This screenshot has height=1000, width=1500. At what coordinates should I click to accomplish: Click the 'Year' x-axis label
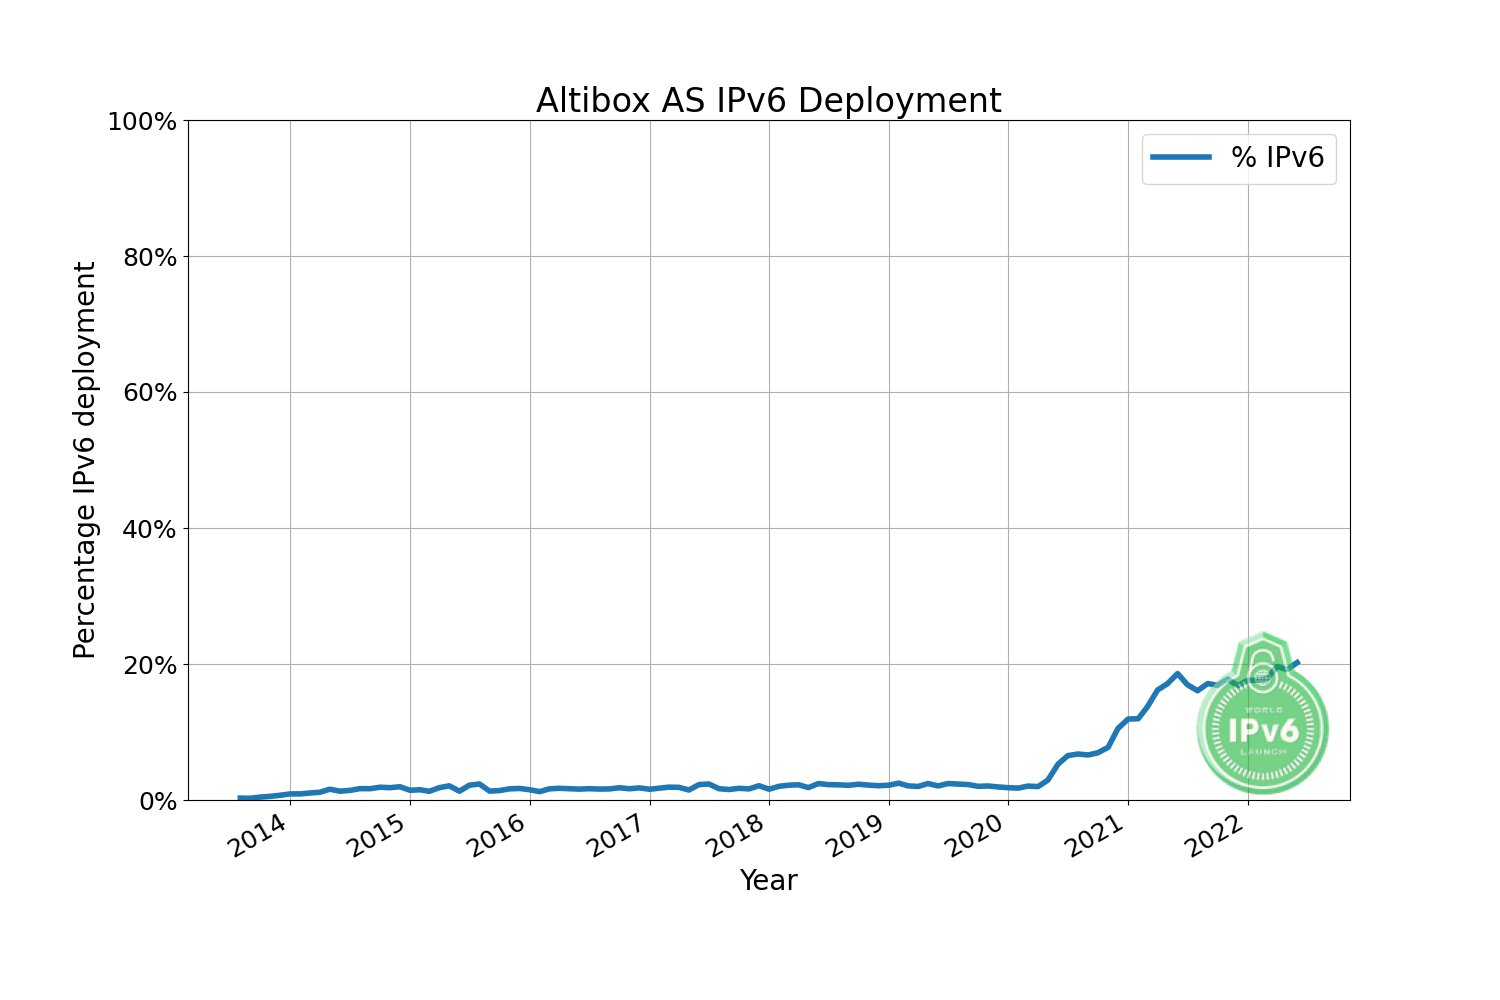click(768, 880)
